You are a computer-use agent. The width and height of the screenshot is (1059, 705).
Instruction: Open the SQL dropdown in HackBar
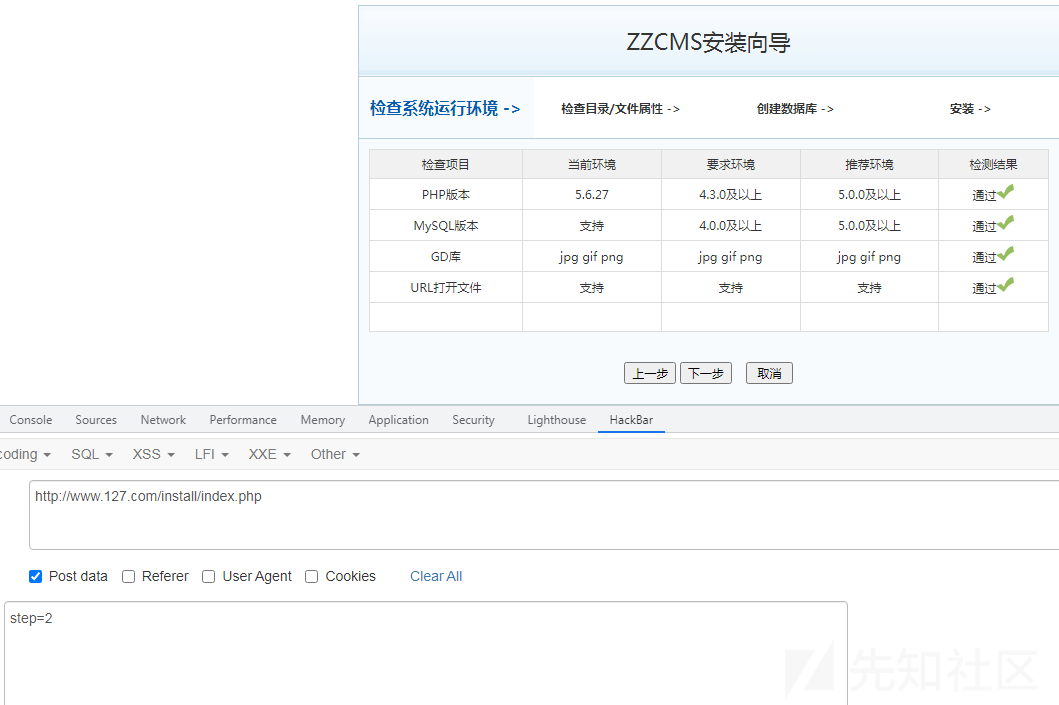click(92, 454)
